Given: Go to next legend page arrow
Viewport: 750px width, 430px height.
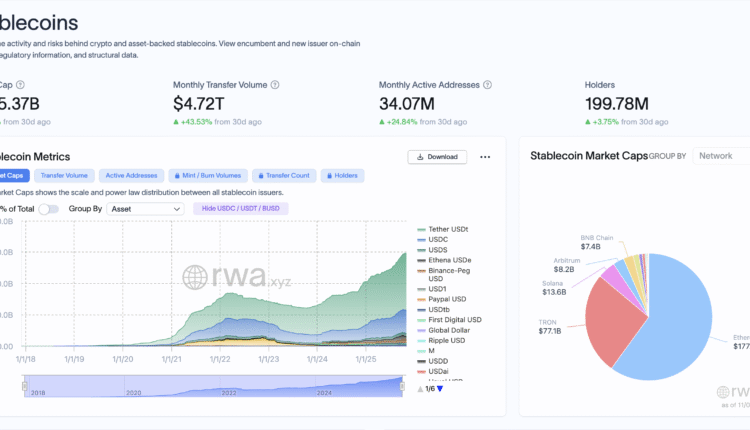Looking at the screenshot, I should click(440, 388).
